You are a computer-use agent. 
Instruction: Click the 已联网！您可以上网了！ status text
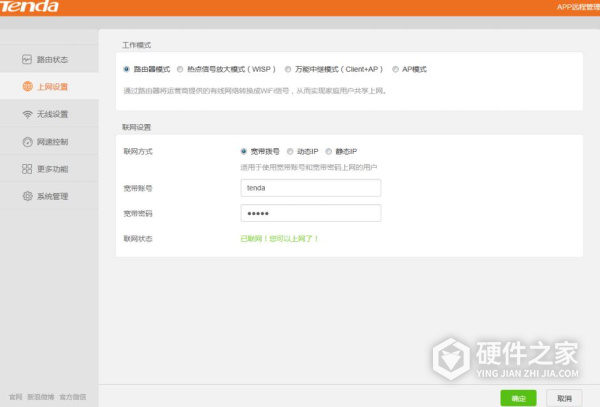click(279, 239)
